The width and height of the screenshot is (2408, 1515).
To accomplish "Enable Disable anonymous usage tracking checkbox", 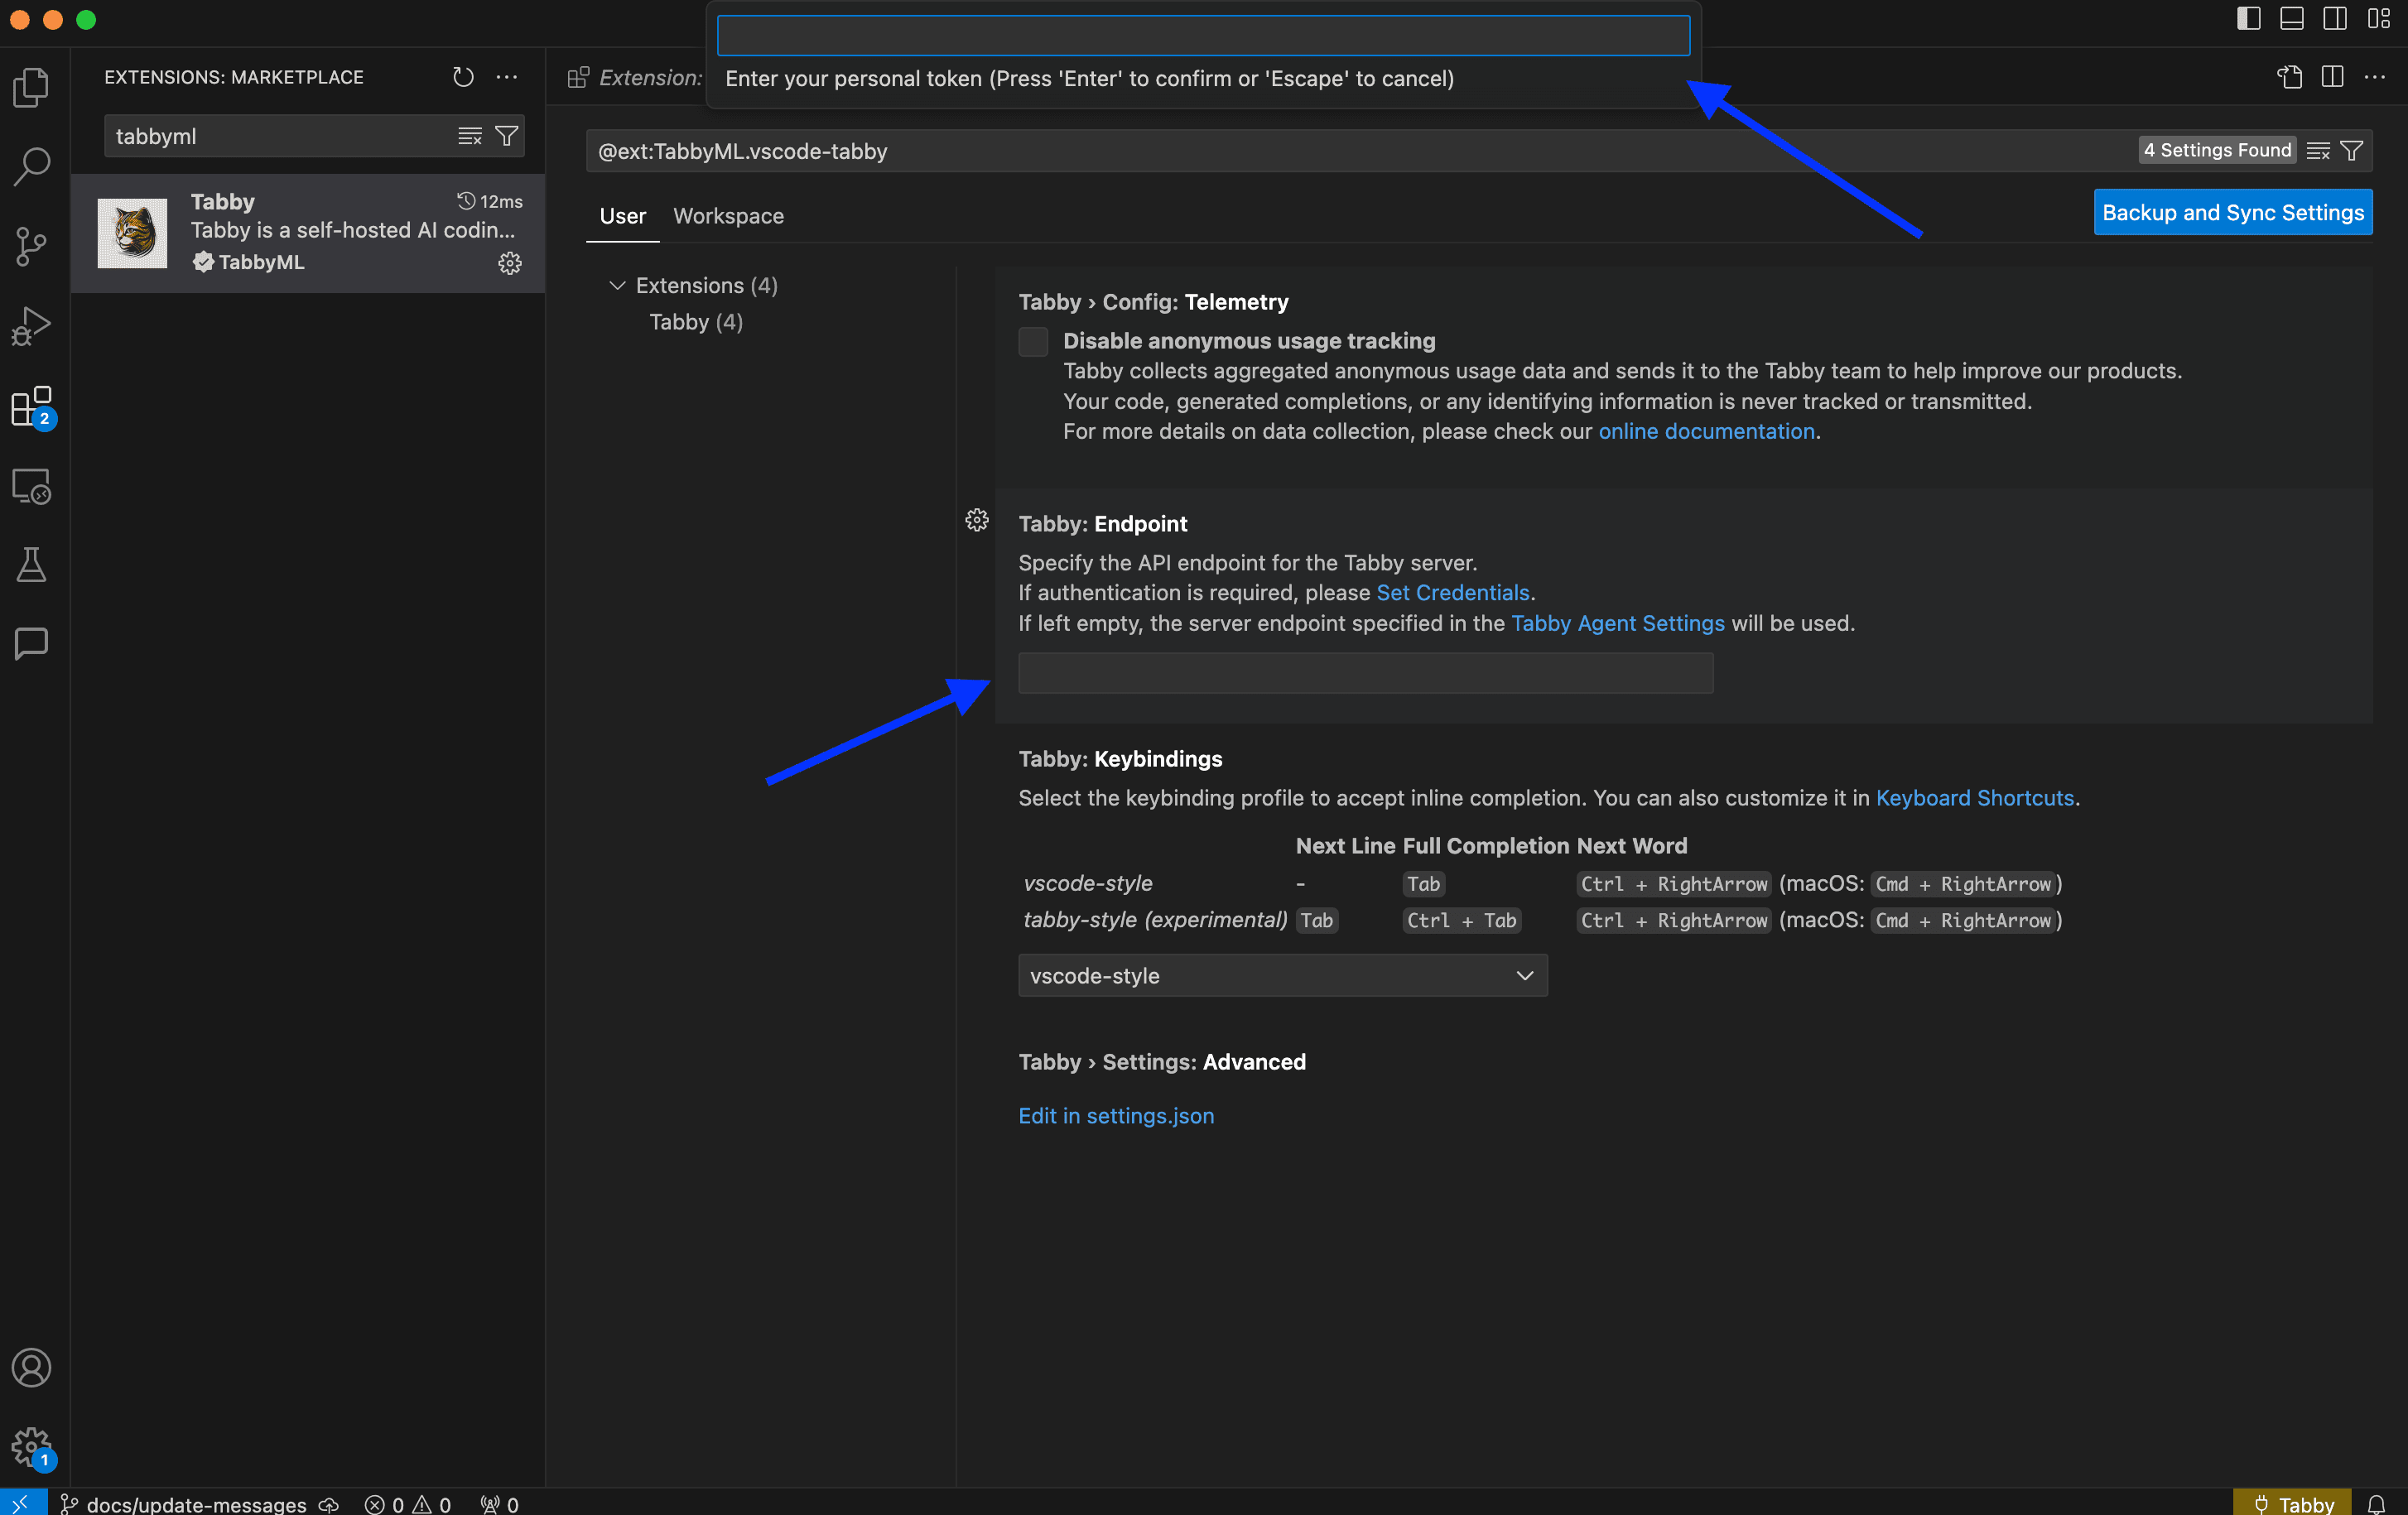I will tap(1033, 342).
